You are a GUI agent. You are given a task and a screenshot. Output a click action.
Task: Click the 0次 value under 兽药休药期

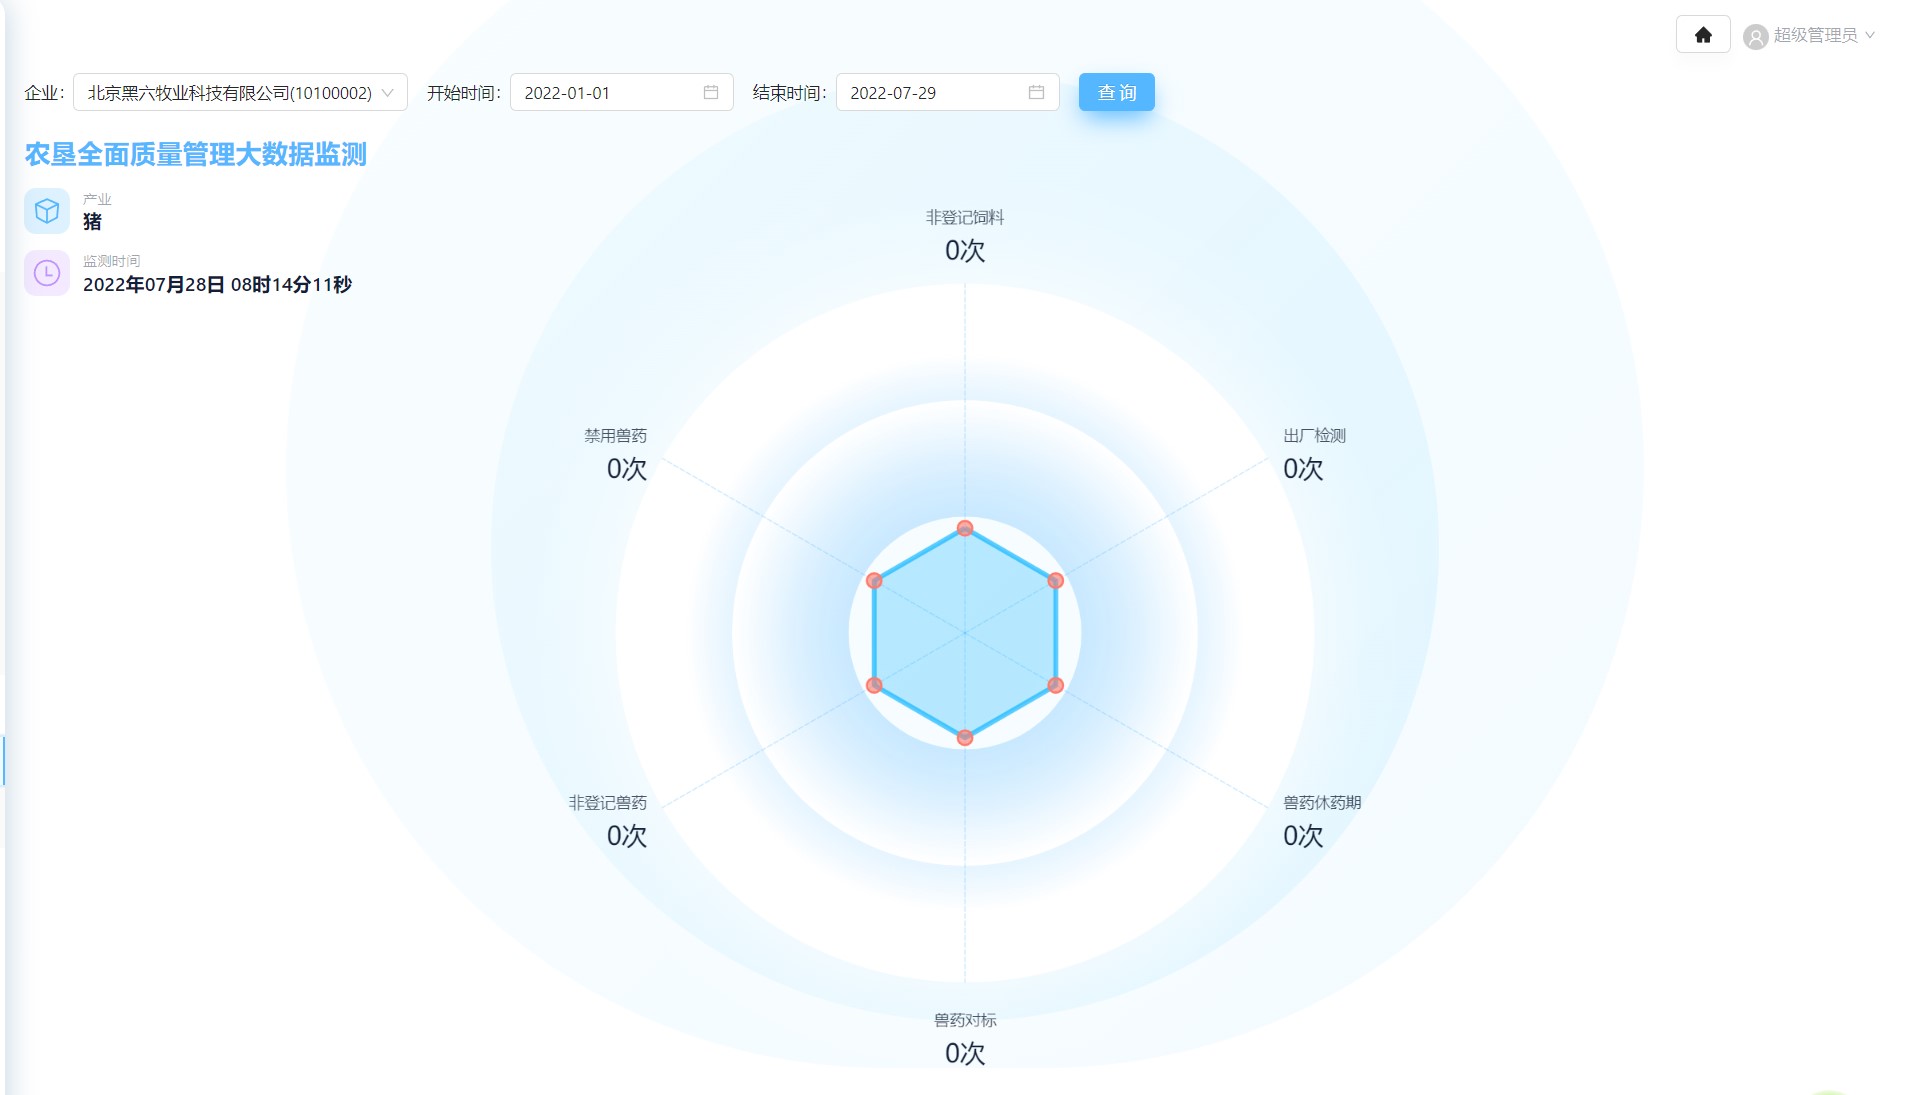coord(1303,836)
